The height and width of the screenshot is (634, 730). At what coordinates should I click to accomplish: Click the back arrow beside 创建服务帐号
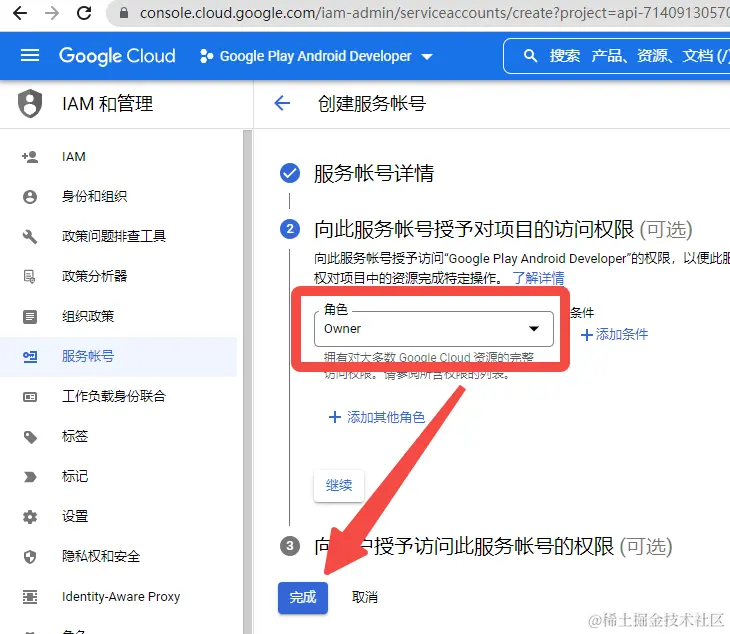click(x=282, y=103)
